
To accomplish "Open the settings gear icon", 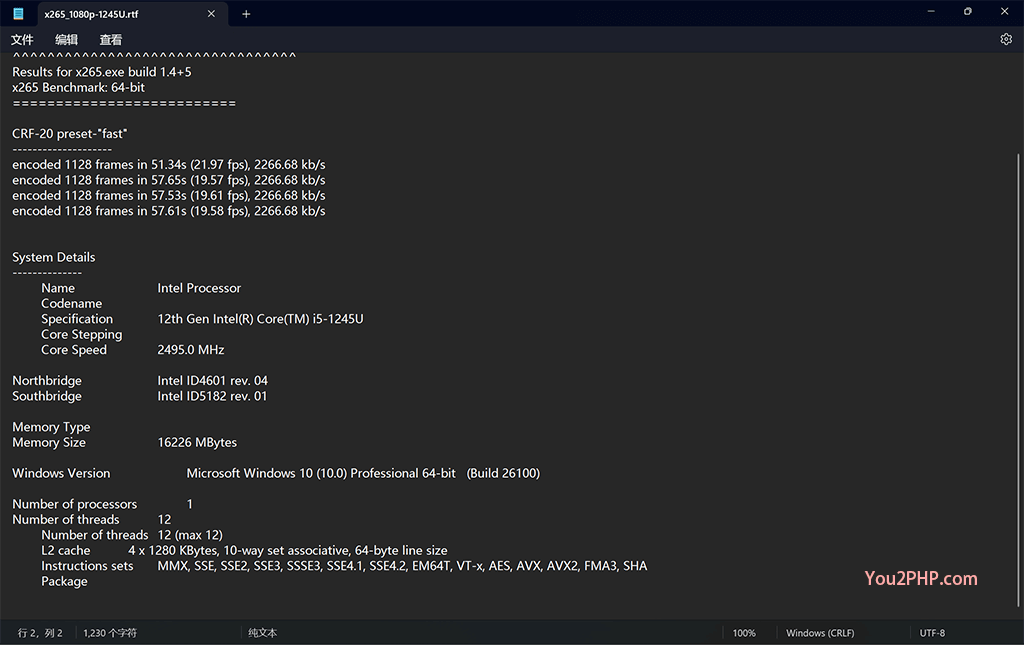I will pyautogui.click(x=1006, y=39).
